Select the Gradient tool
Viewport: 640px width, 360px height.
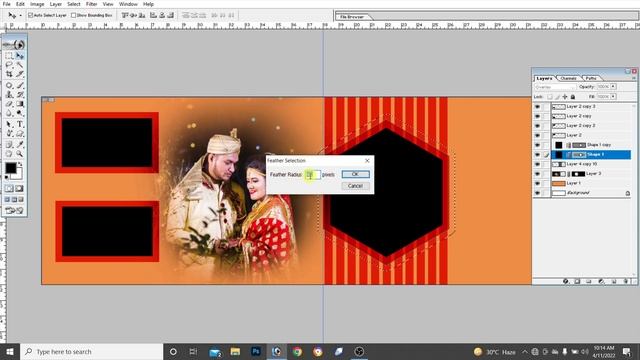pyautogui.click(x=20, y=104)
